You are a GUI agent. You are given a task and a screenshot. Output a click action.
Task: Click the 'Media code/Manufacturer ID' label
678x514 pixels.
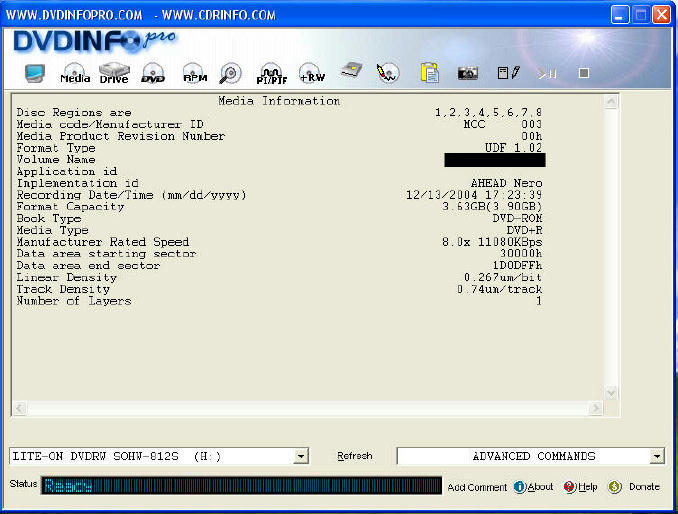110,125
